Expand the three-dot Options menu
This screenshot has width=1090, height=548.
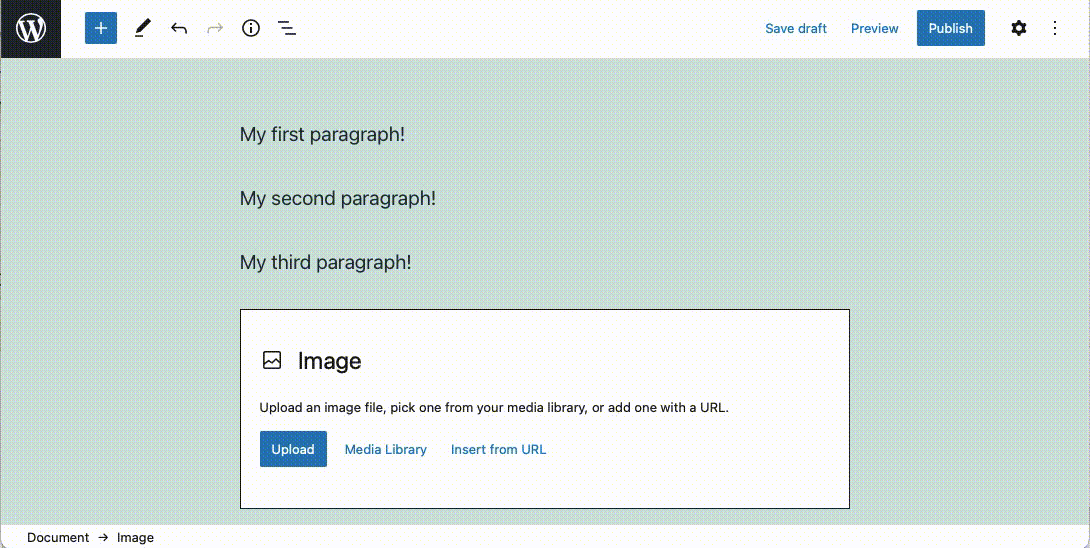pyautogui.click(x=1054, y=28)
